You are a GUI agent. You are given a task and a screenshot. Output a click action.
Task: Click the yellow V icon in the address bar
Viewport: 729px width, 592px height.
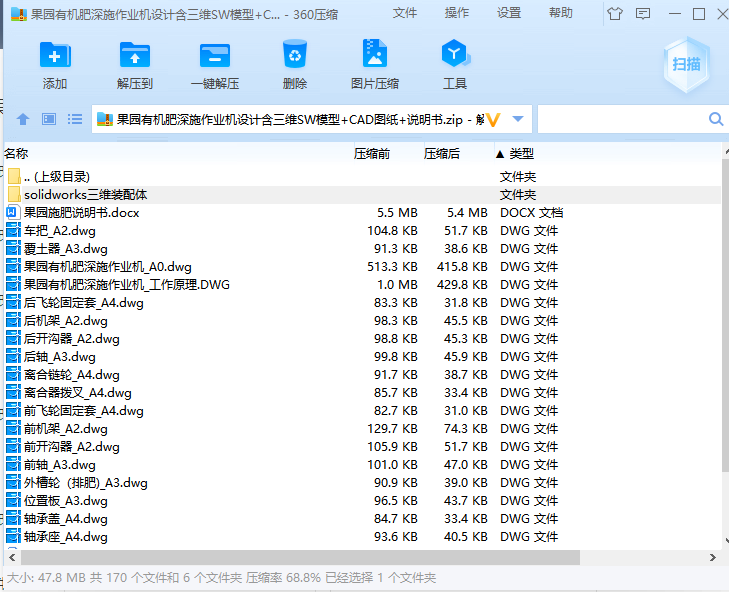[x=492, y=120]
